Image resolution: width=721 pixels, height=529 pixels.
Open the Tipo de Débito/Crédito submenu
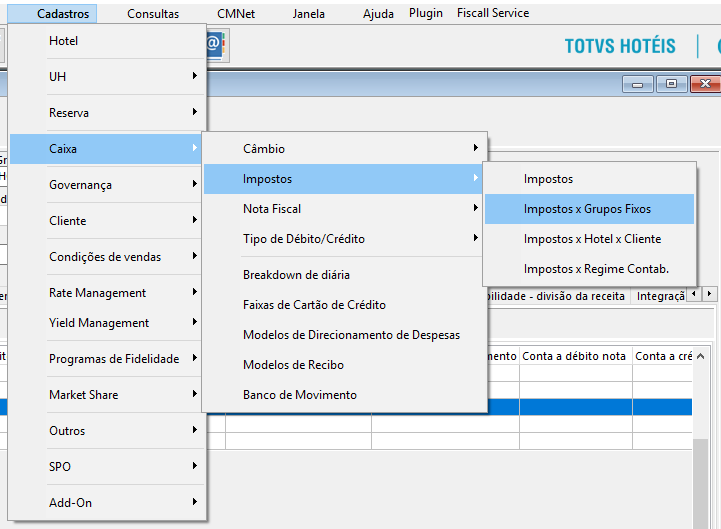[344, 239]
